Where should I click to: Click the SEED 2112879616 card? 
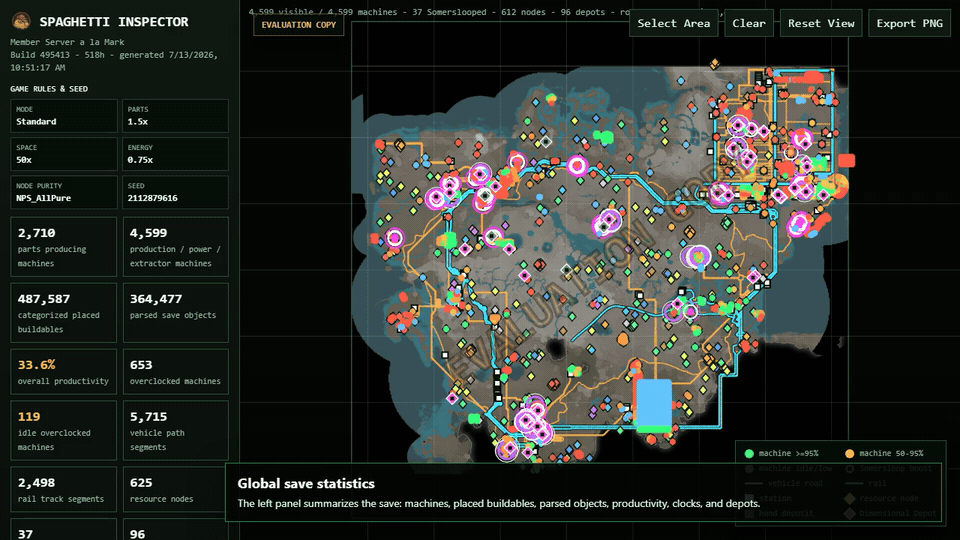[175, 192]
